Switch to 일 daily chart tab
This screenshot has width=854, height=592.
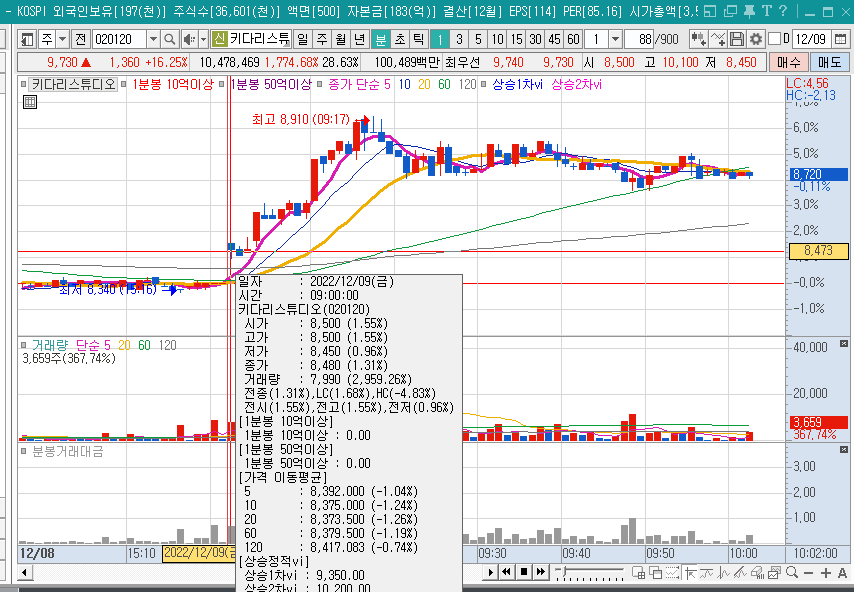(302, 39)
